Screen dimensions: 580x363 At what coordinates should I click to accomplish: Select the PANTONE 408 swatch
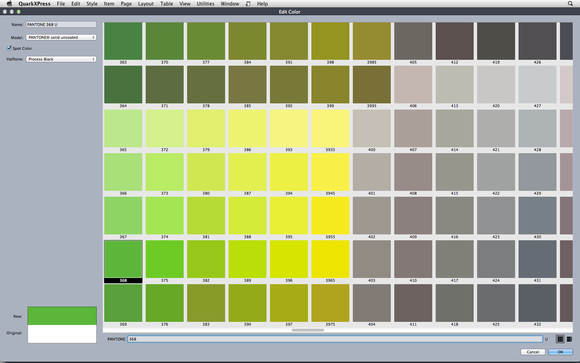point(413,172)
